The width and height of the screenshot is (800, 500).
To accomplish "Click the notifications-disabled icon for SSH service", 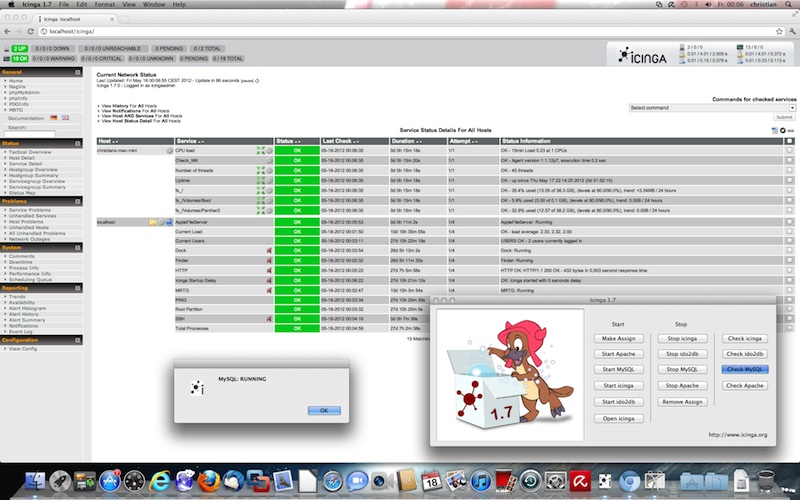I will coord(269,319).
